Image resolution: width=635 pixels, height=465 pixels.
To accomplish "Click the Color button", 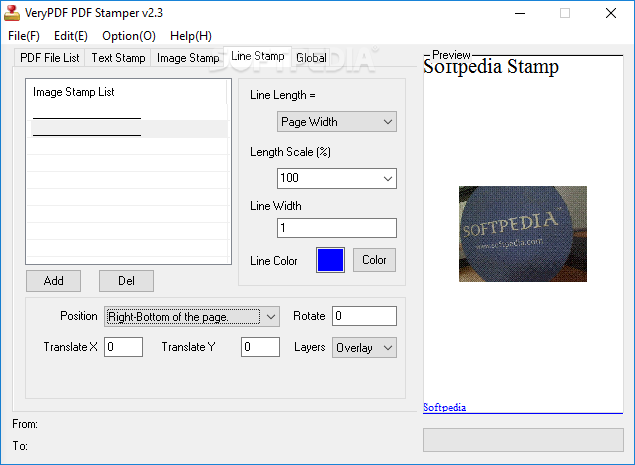I will point(374,260).
